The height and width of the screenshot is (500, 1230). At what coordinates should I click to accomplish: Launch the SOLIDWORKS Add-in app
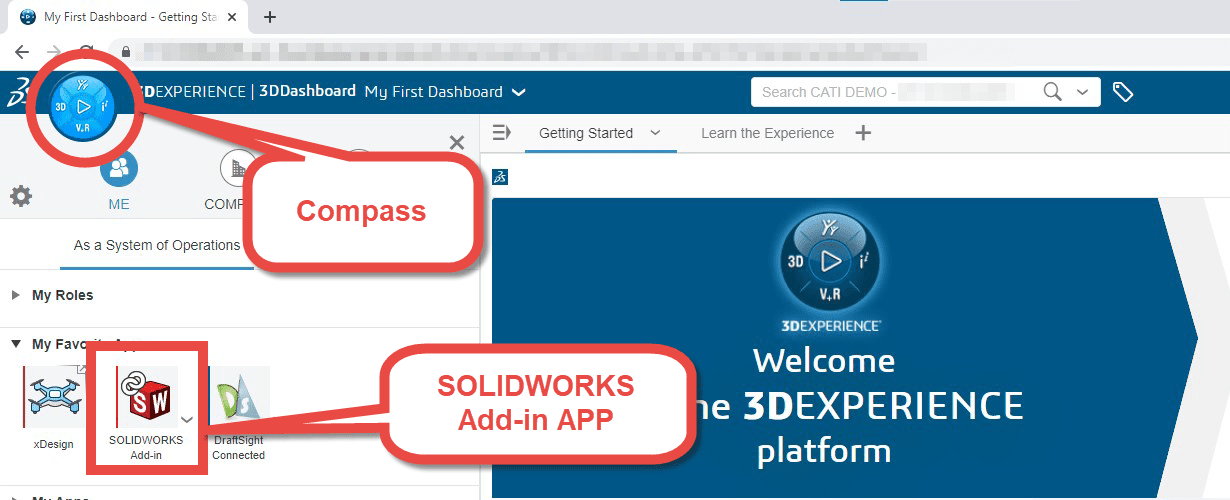tap(146, 397)
